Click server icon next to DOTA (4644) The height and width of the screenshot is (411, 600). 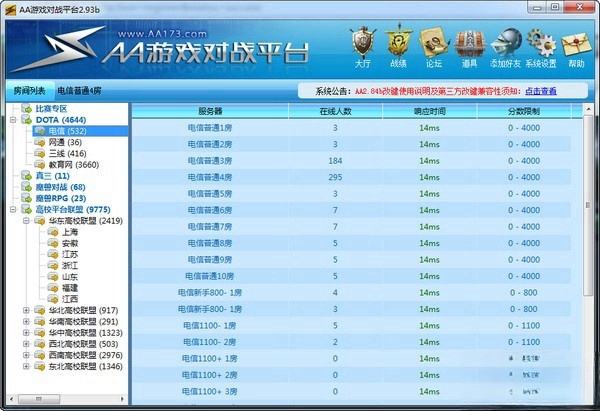tap(26, 120)
